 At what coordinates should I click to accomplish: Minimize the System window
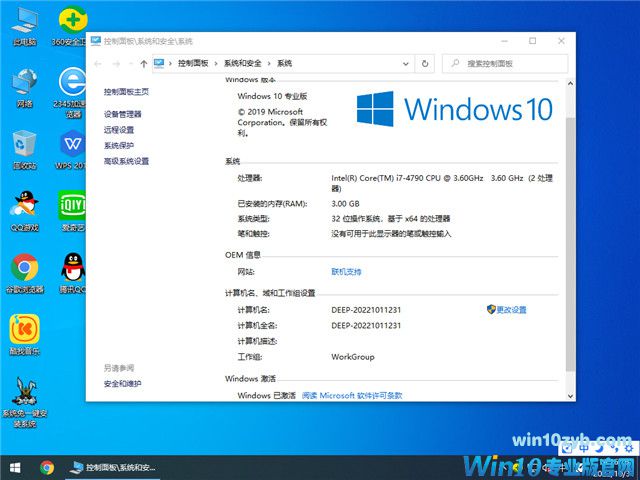[504, 41]
